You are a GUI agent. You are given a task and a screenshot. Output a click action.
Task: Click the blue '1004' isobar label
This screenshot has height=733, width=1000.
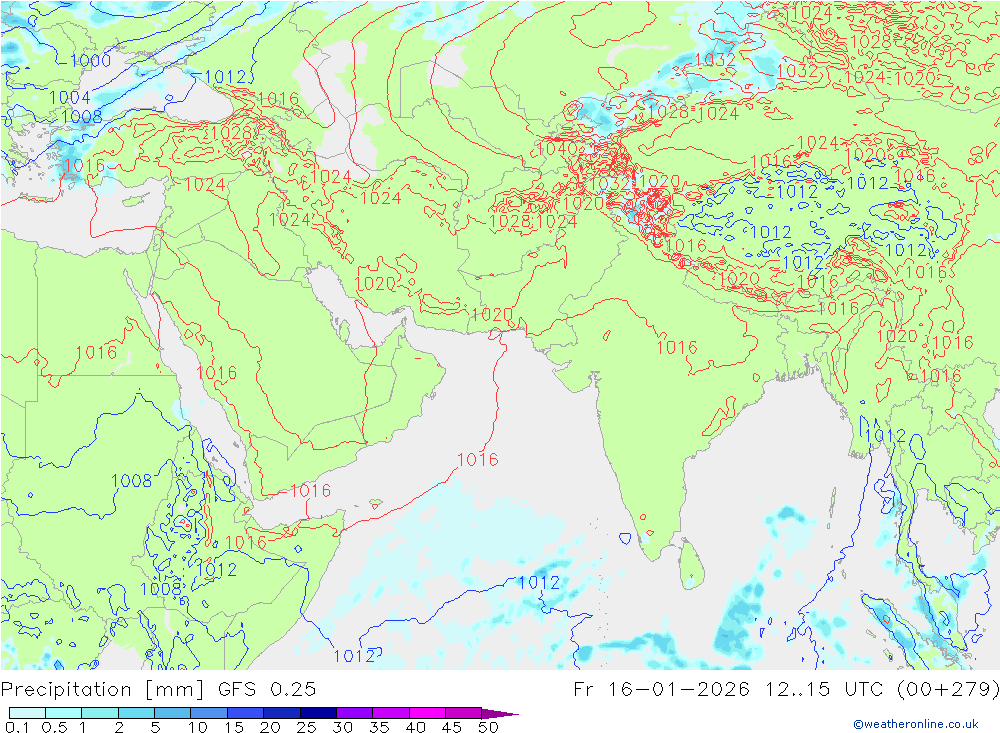(x=70, y=97)
